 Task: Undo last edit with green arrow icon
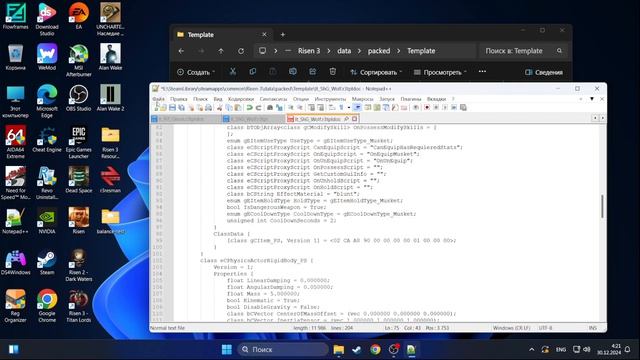tap(250, 107)
